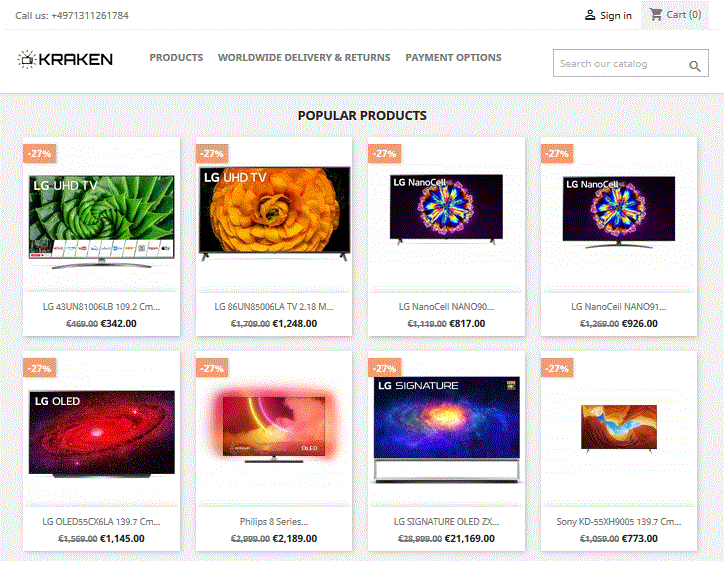Open Worldwide Delivery & Returns page
The image size is (724, 561).
(304, 58)
